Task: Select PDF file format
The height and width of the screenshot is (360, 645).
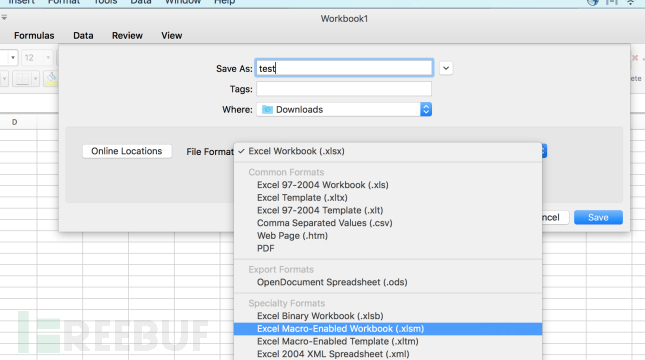Action: coord(388,249)
